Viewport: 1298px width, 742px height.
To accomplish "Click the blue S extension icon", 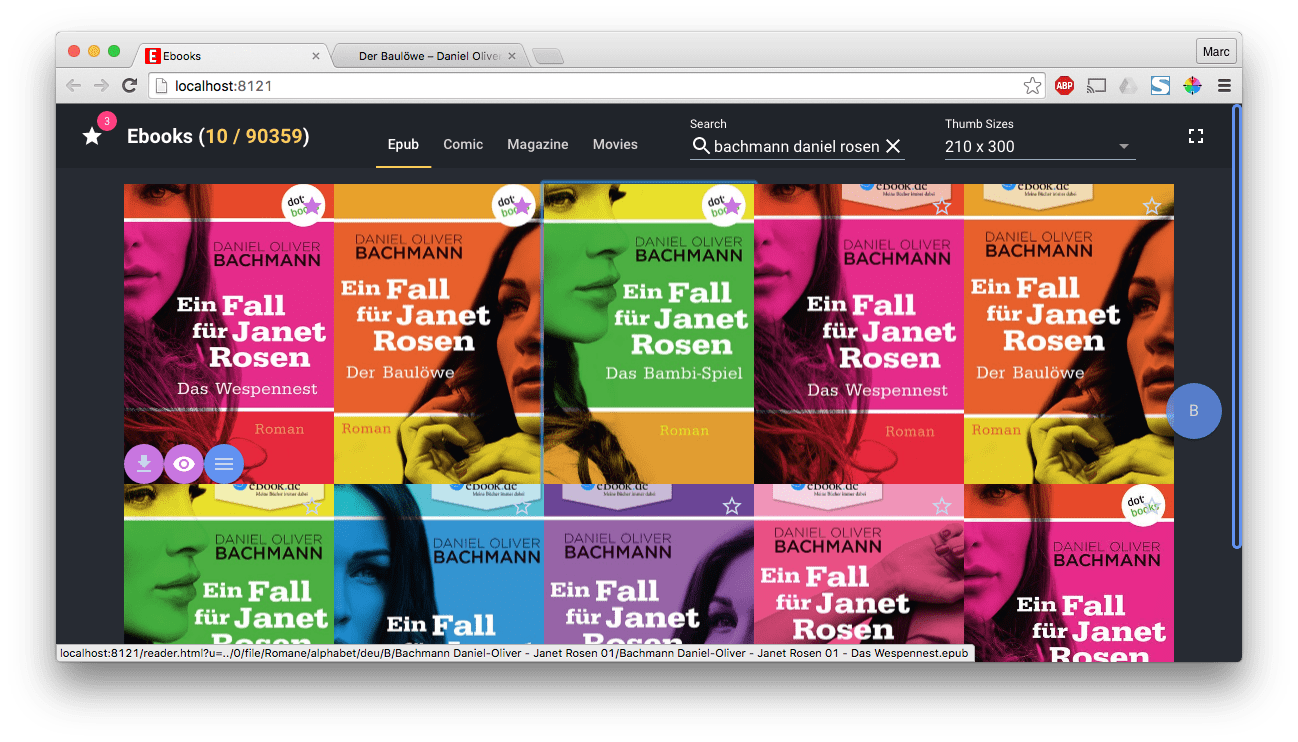I will [x=1160, y=86].
